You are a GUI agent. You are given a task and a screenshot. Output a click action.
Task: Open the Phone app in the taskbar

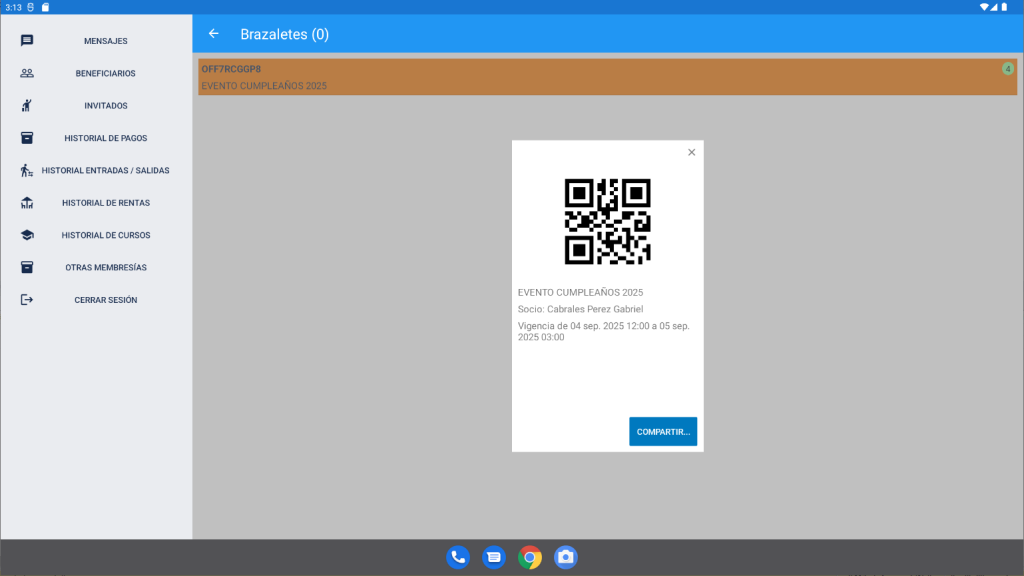(x=458, y=558)
